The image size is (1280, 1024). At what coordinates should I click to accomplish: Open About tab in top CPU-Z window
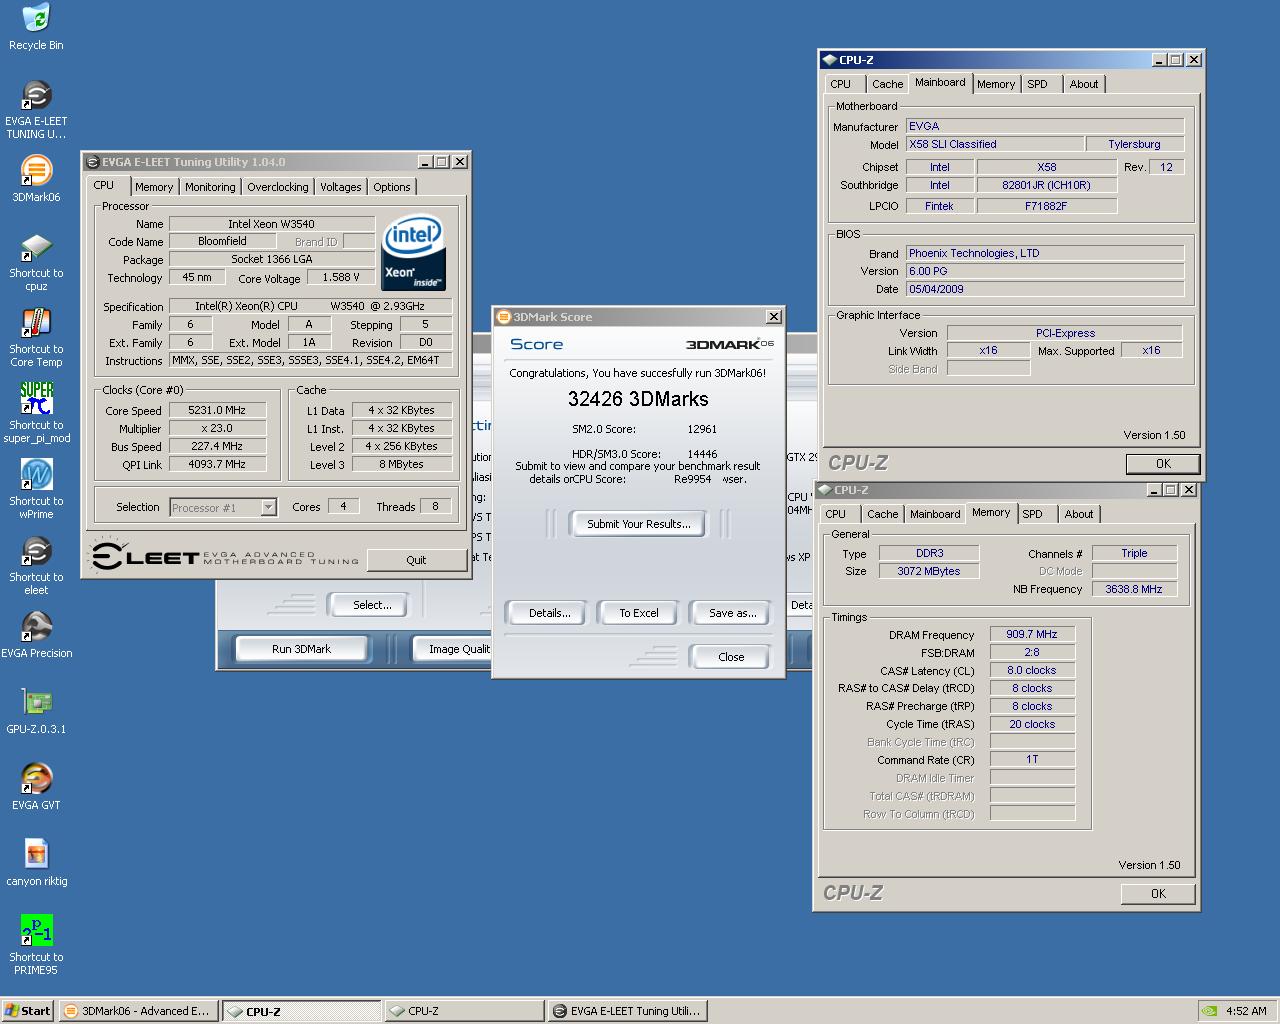click(x=1084, y=84)
